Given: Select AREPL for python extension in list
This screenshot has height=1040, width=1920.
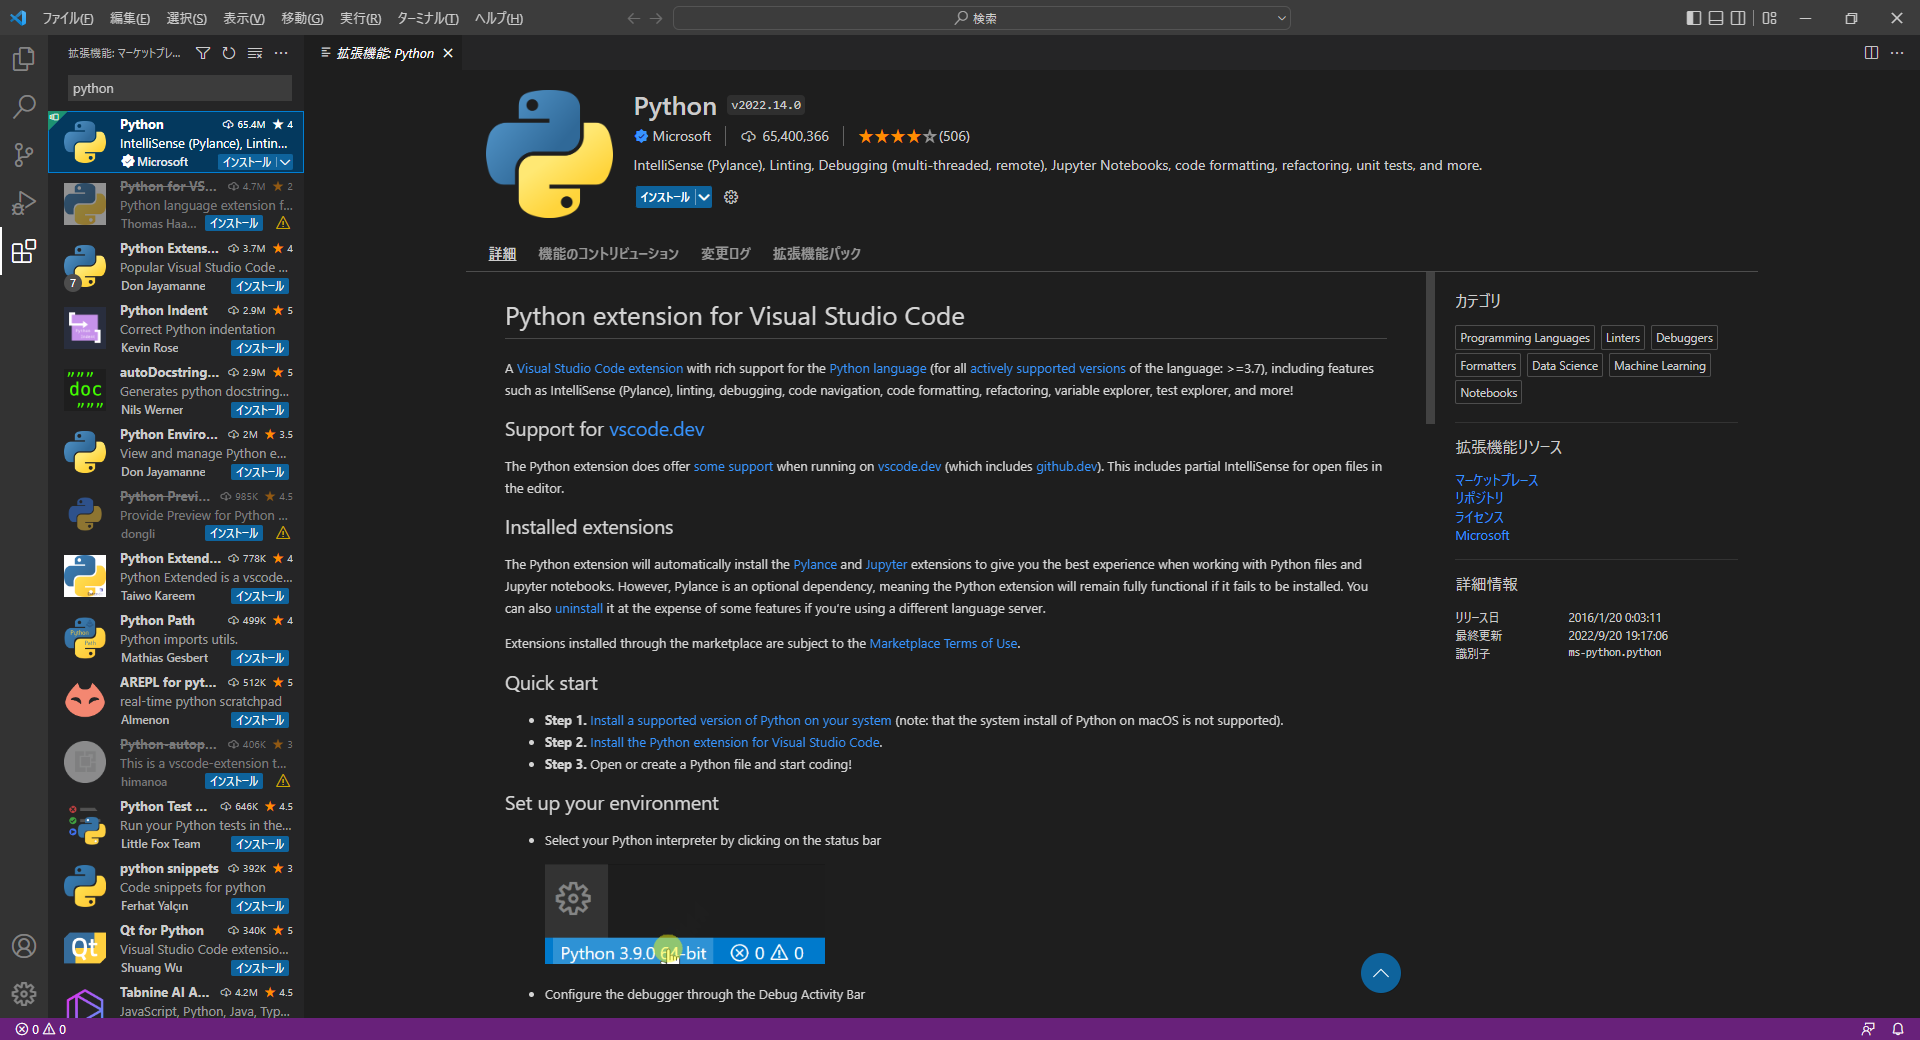Looking at the screenshot, I should 176,701.
